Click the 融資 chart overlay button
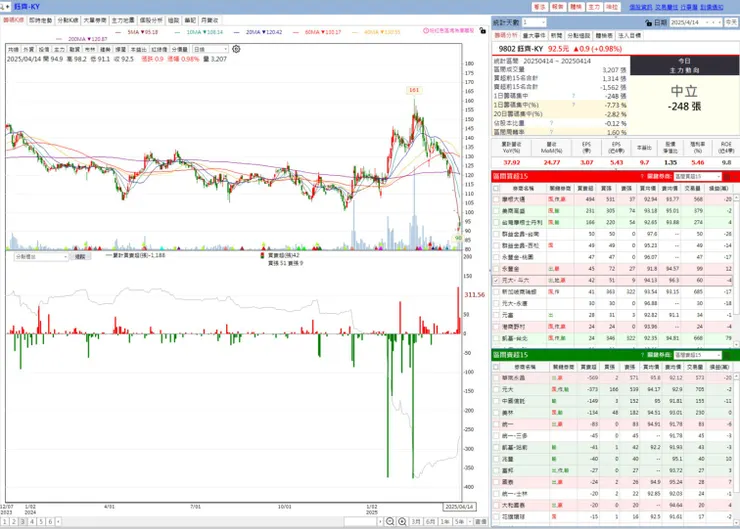 (75, 49)
